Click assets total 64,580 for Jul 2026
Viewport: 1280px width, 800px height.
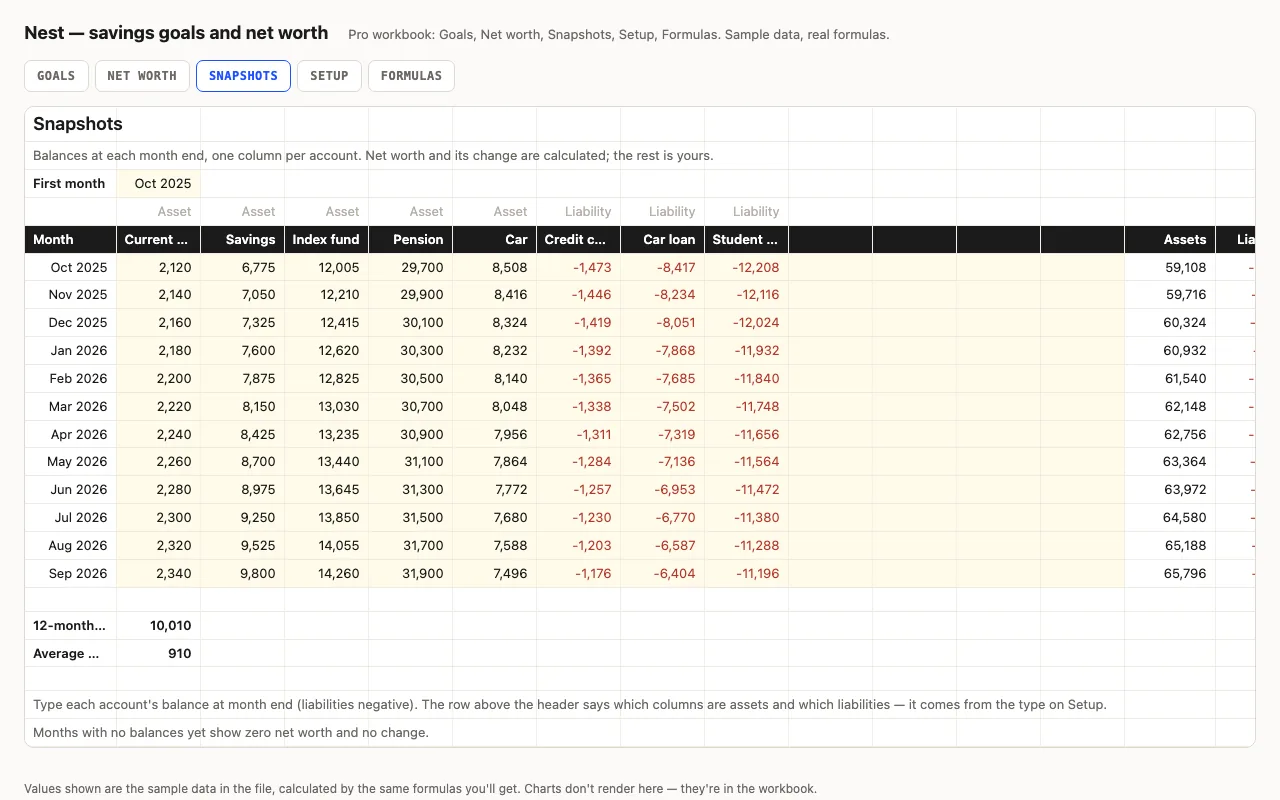coord(1170,518)
